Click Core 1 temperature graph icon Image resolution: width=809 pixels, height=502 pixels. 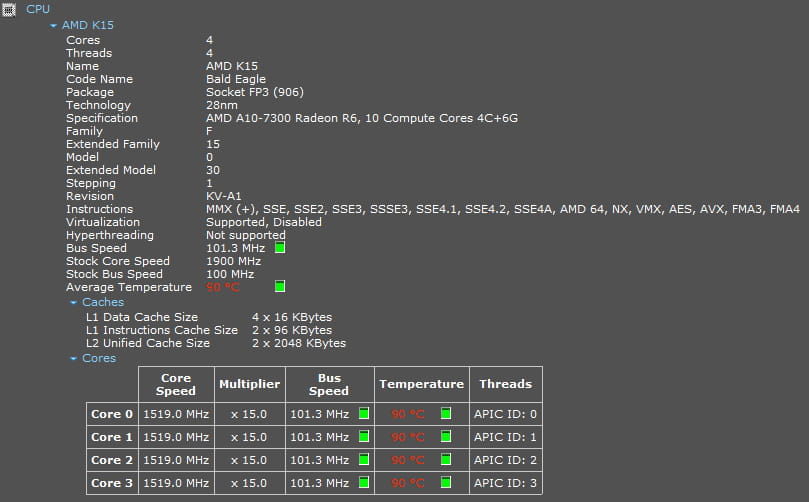pyautogui.click(x=446, y=436)
